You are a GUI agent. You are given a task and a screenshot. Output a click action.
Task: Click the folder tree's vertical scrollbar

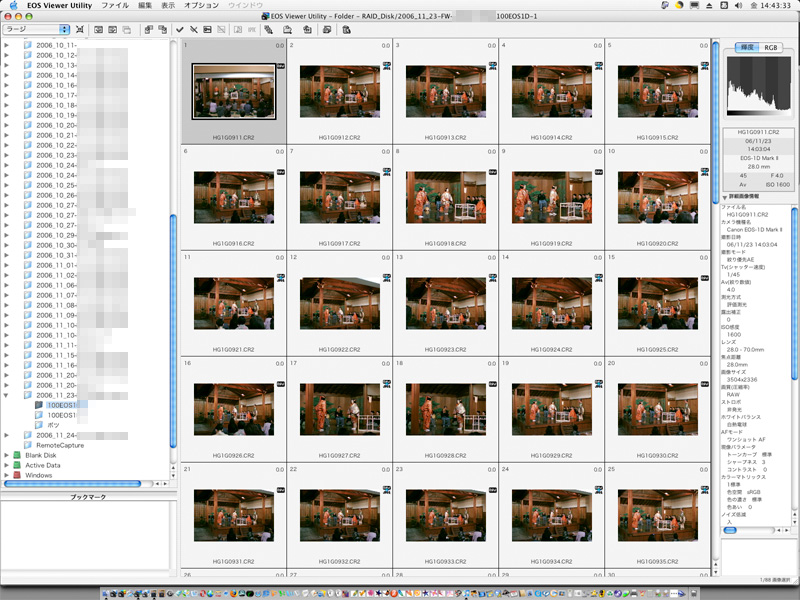(x=173, y=331)
